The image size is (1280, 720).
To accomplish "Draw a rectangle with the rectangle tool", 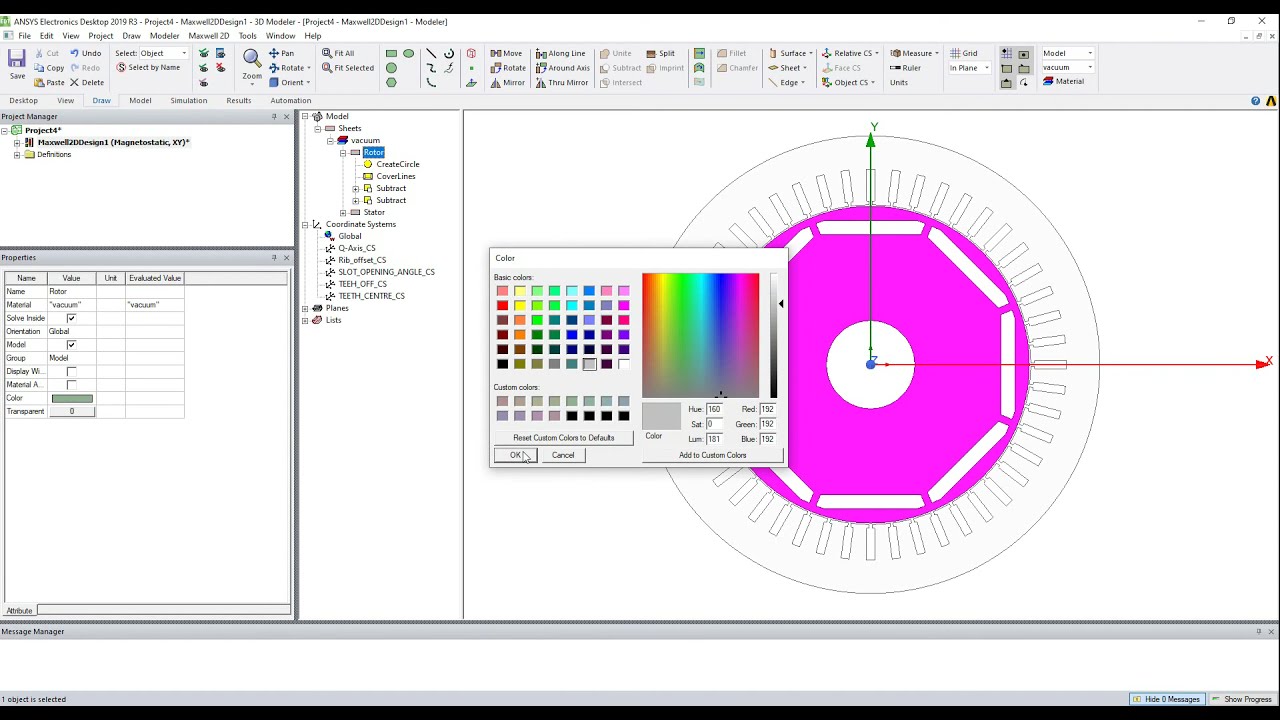I will coord(391,53).
